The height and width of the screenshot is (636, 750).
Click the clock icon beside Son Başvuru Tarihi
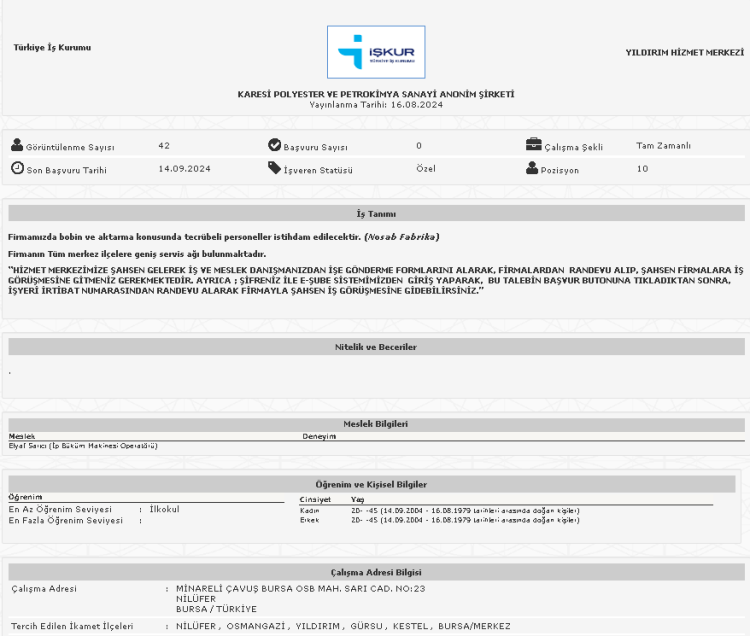17,168
